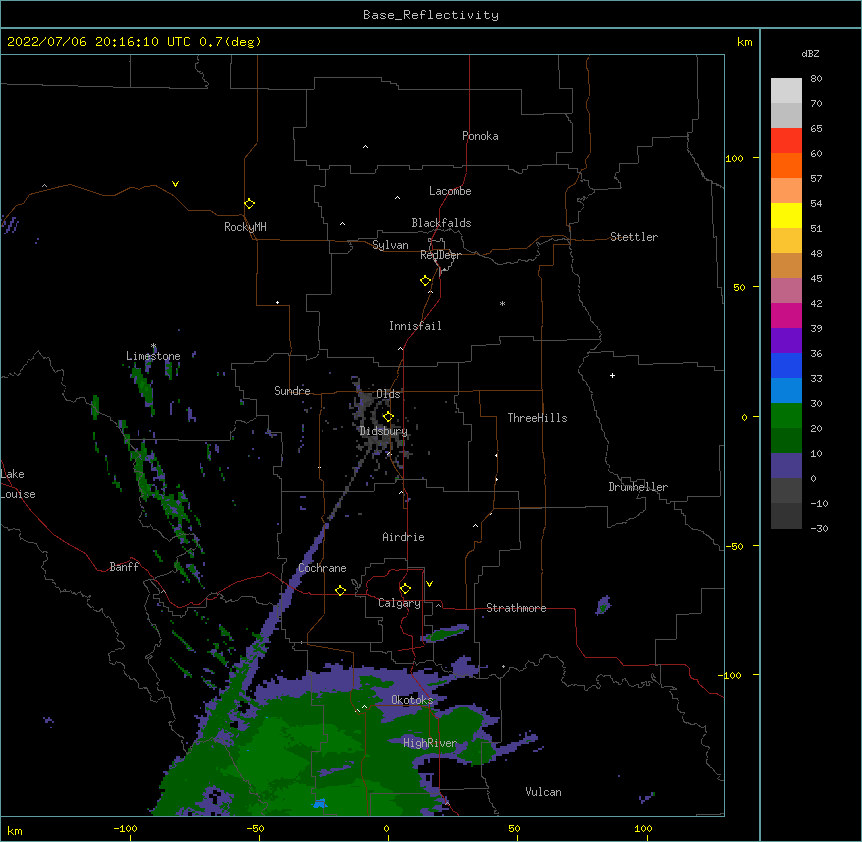
Task: Select the dark green 10-20 dBZ legend swatch
Action: [786, 440]
